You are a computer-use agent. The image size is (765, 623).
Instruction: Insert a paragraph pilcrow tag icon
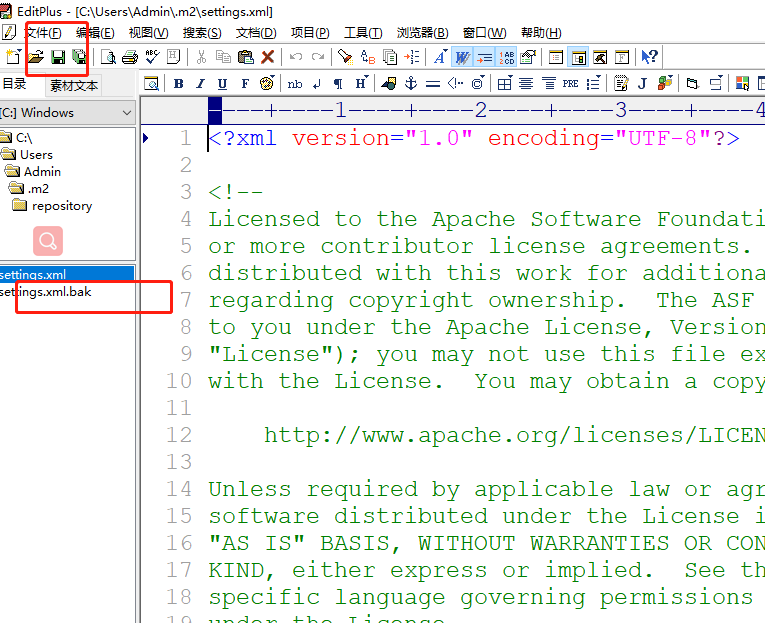[x=338, y=84]
